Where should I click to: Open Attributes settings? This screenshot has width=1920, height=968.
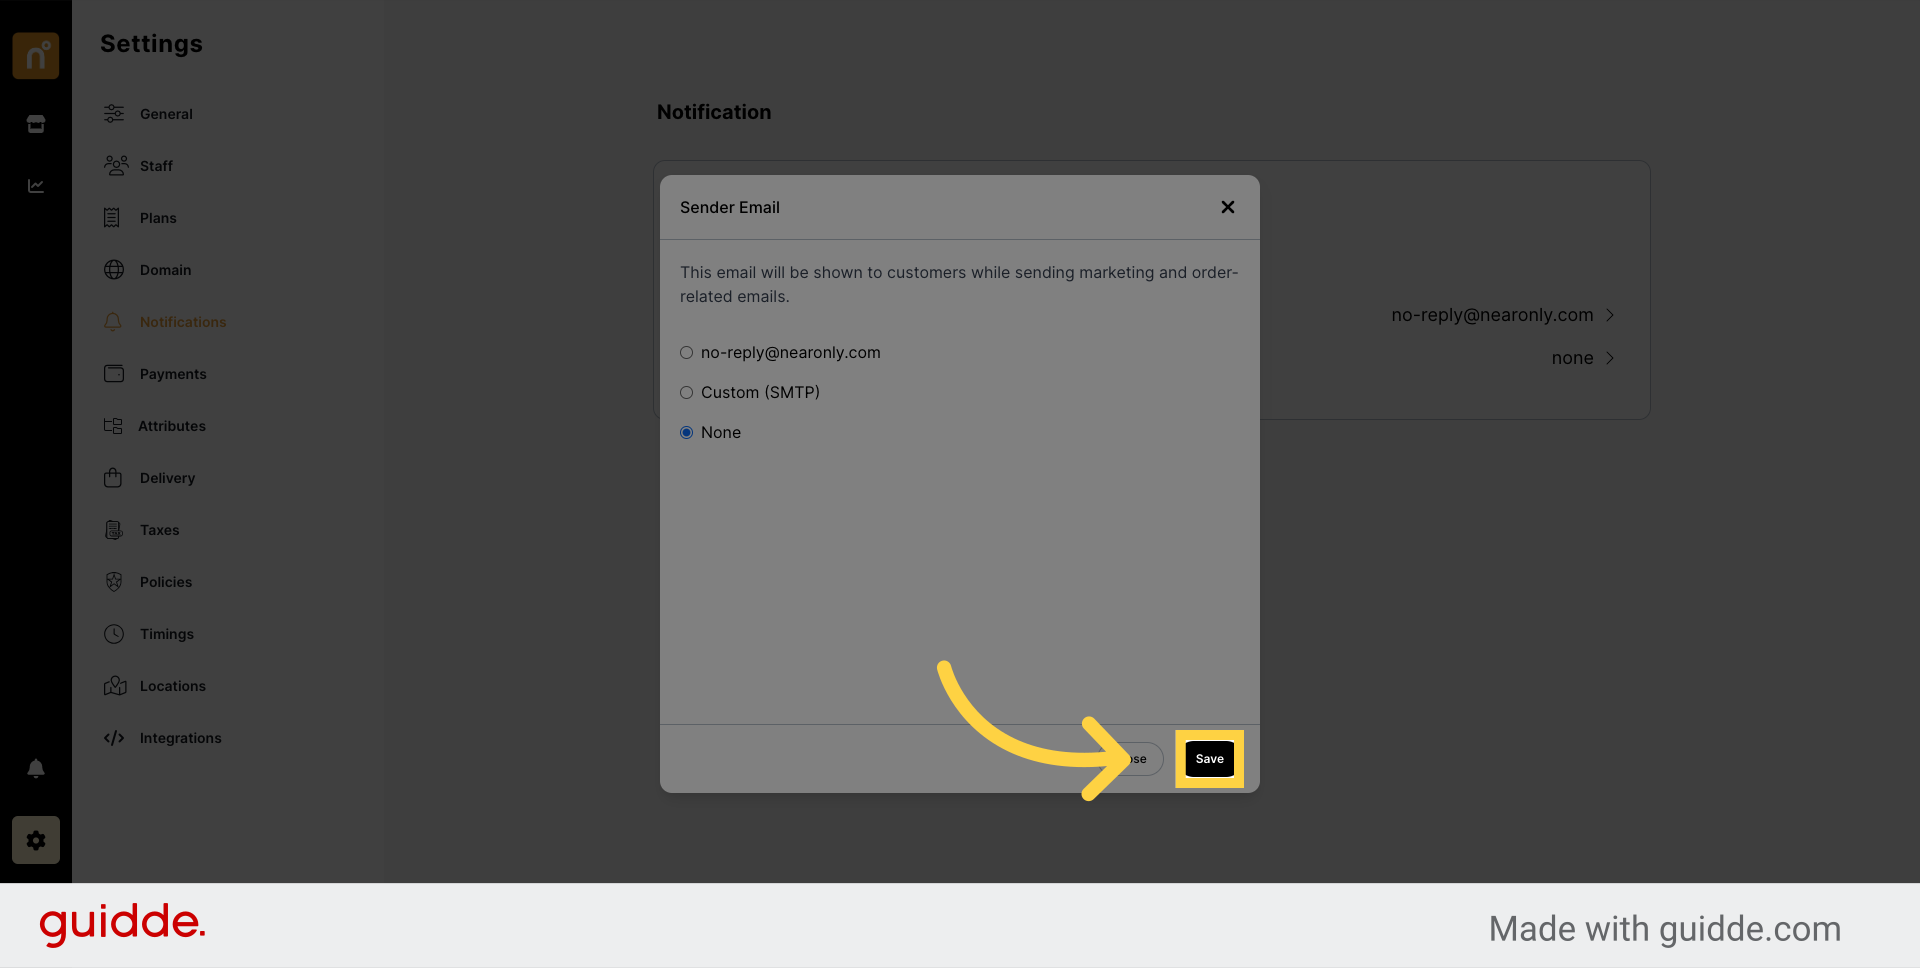[172, 426]
